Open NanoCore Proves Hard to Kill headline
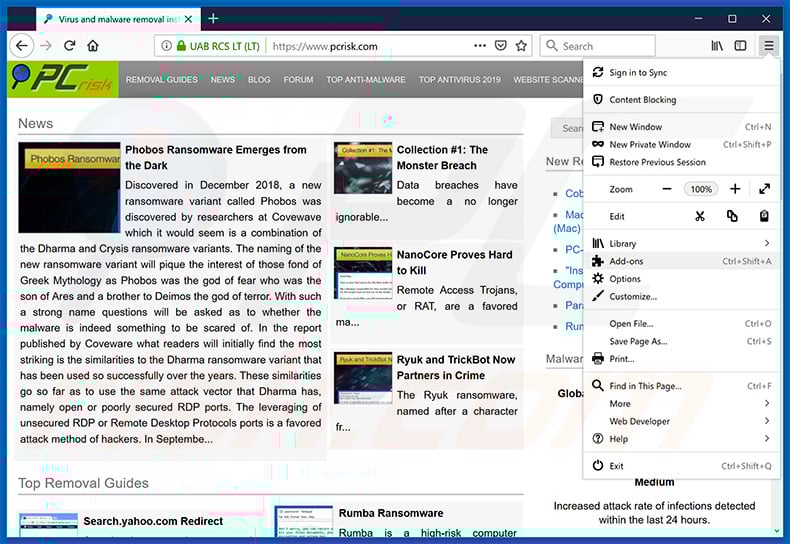The width and height of the screenshot is (790, 544). click(x=454, y=262)
